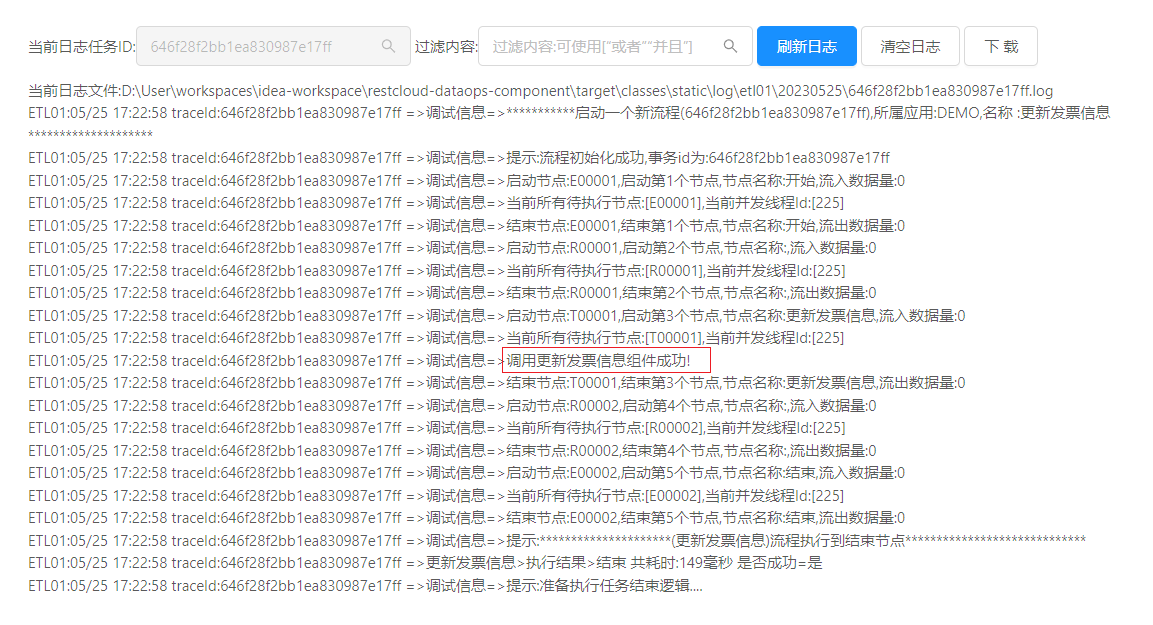
Task: Click the magnifier icon in the filter content box
Action: click(x=731, y=46)
